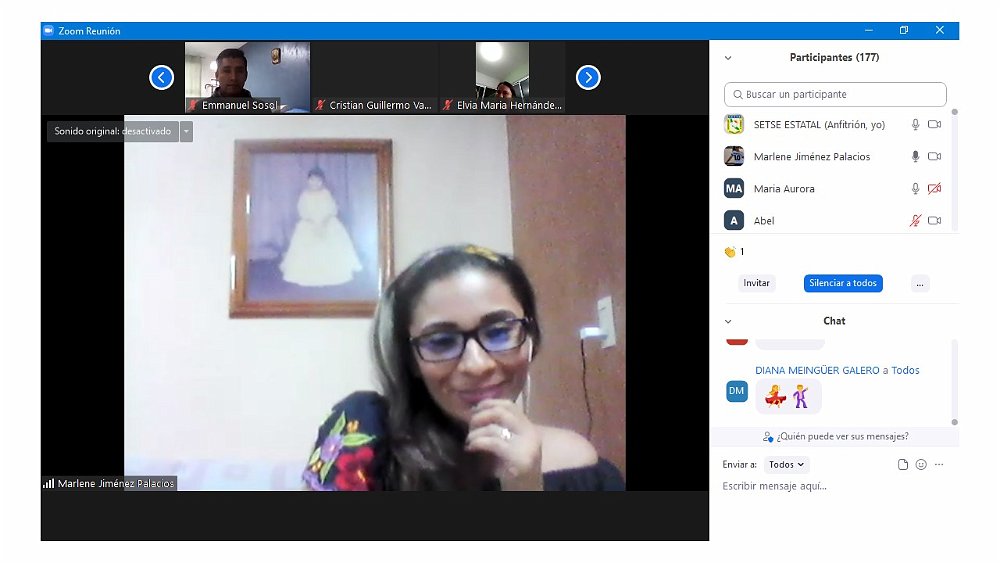Open the 'Todos' recipient dropdown
This screenshot has height=563, width=1000.
787,465
